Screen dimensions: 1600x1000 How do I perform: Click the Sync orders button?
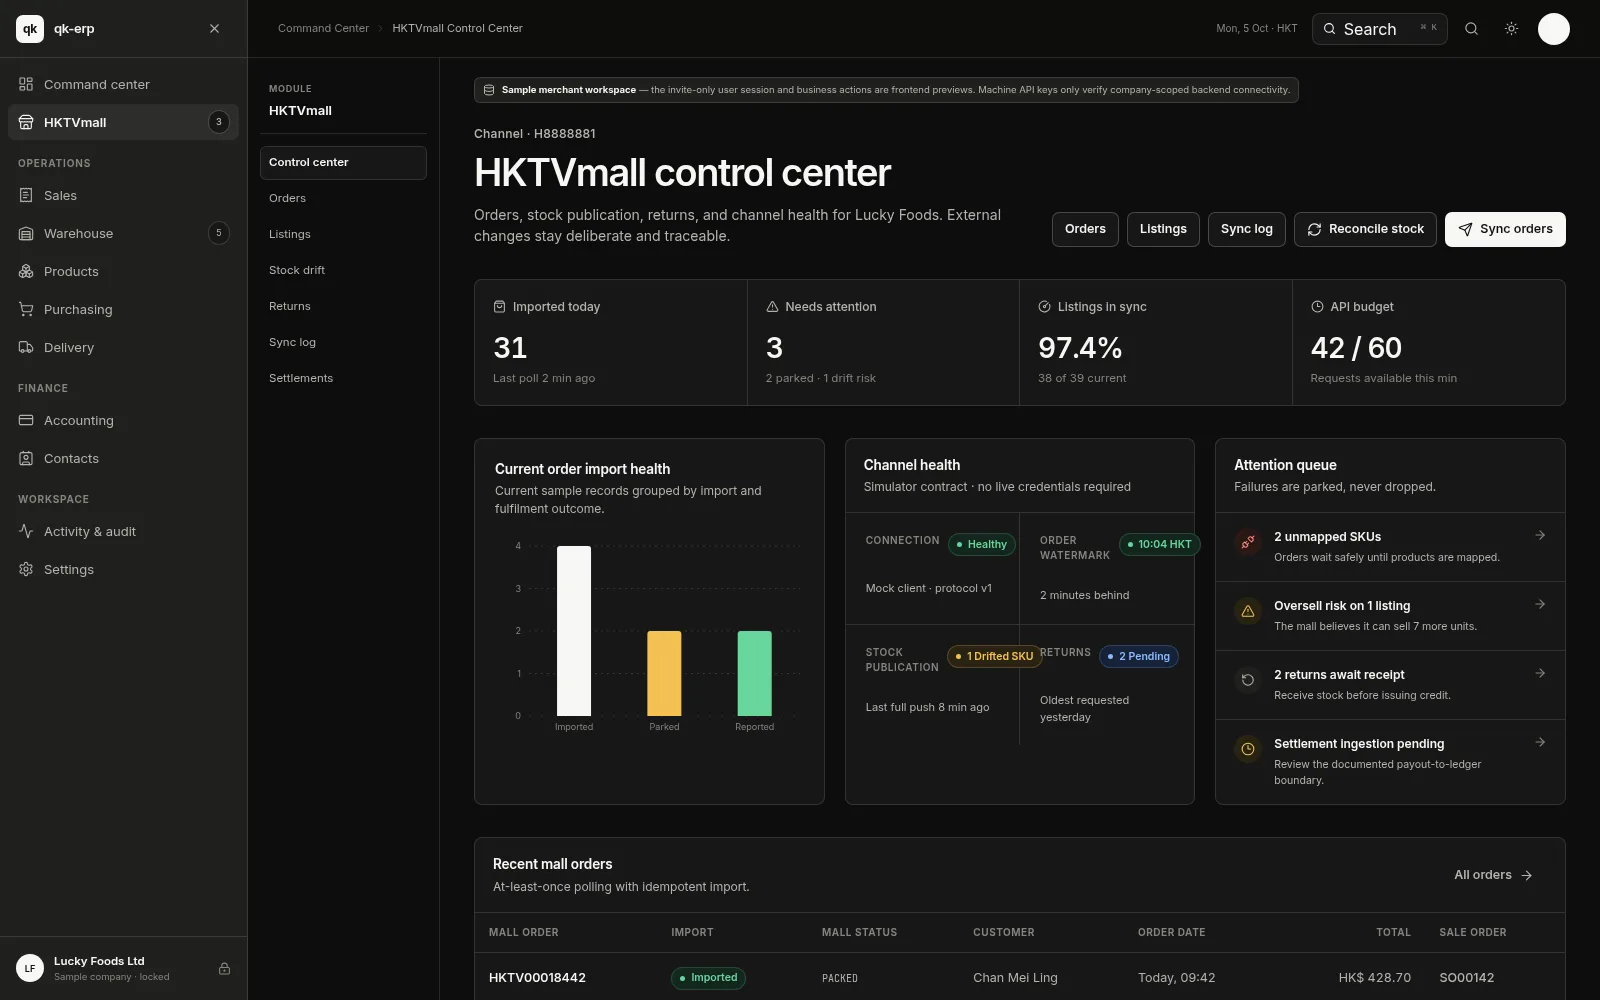[x=1505, y=229]
